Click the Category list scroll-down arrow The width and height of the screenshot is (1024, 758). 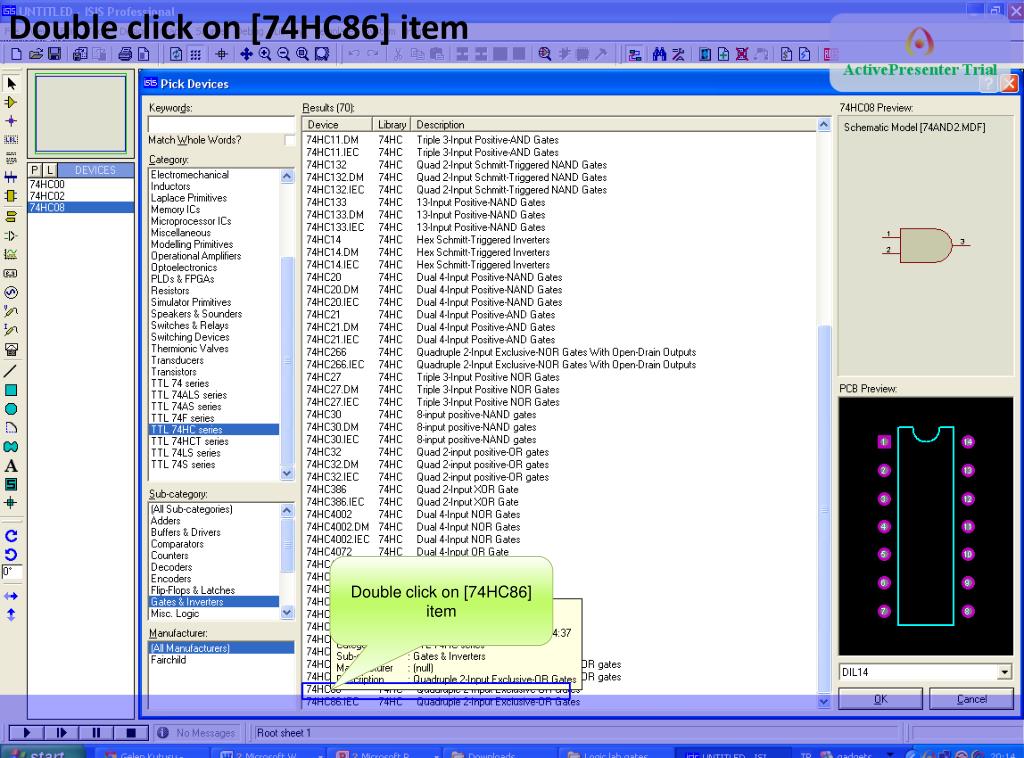(287, 473)
